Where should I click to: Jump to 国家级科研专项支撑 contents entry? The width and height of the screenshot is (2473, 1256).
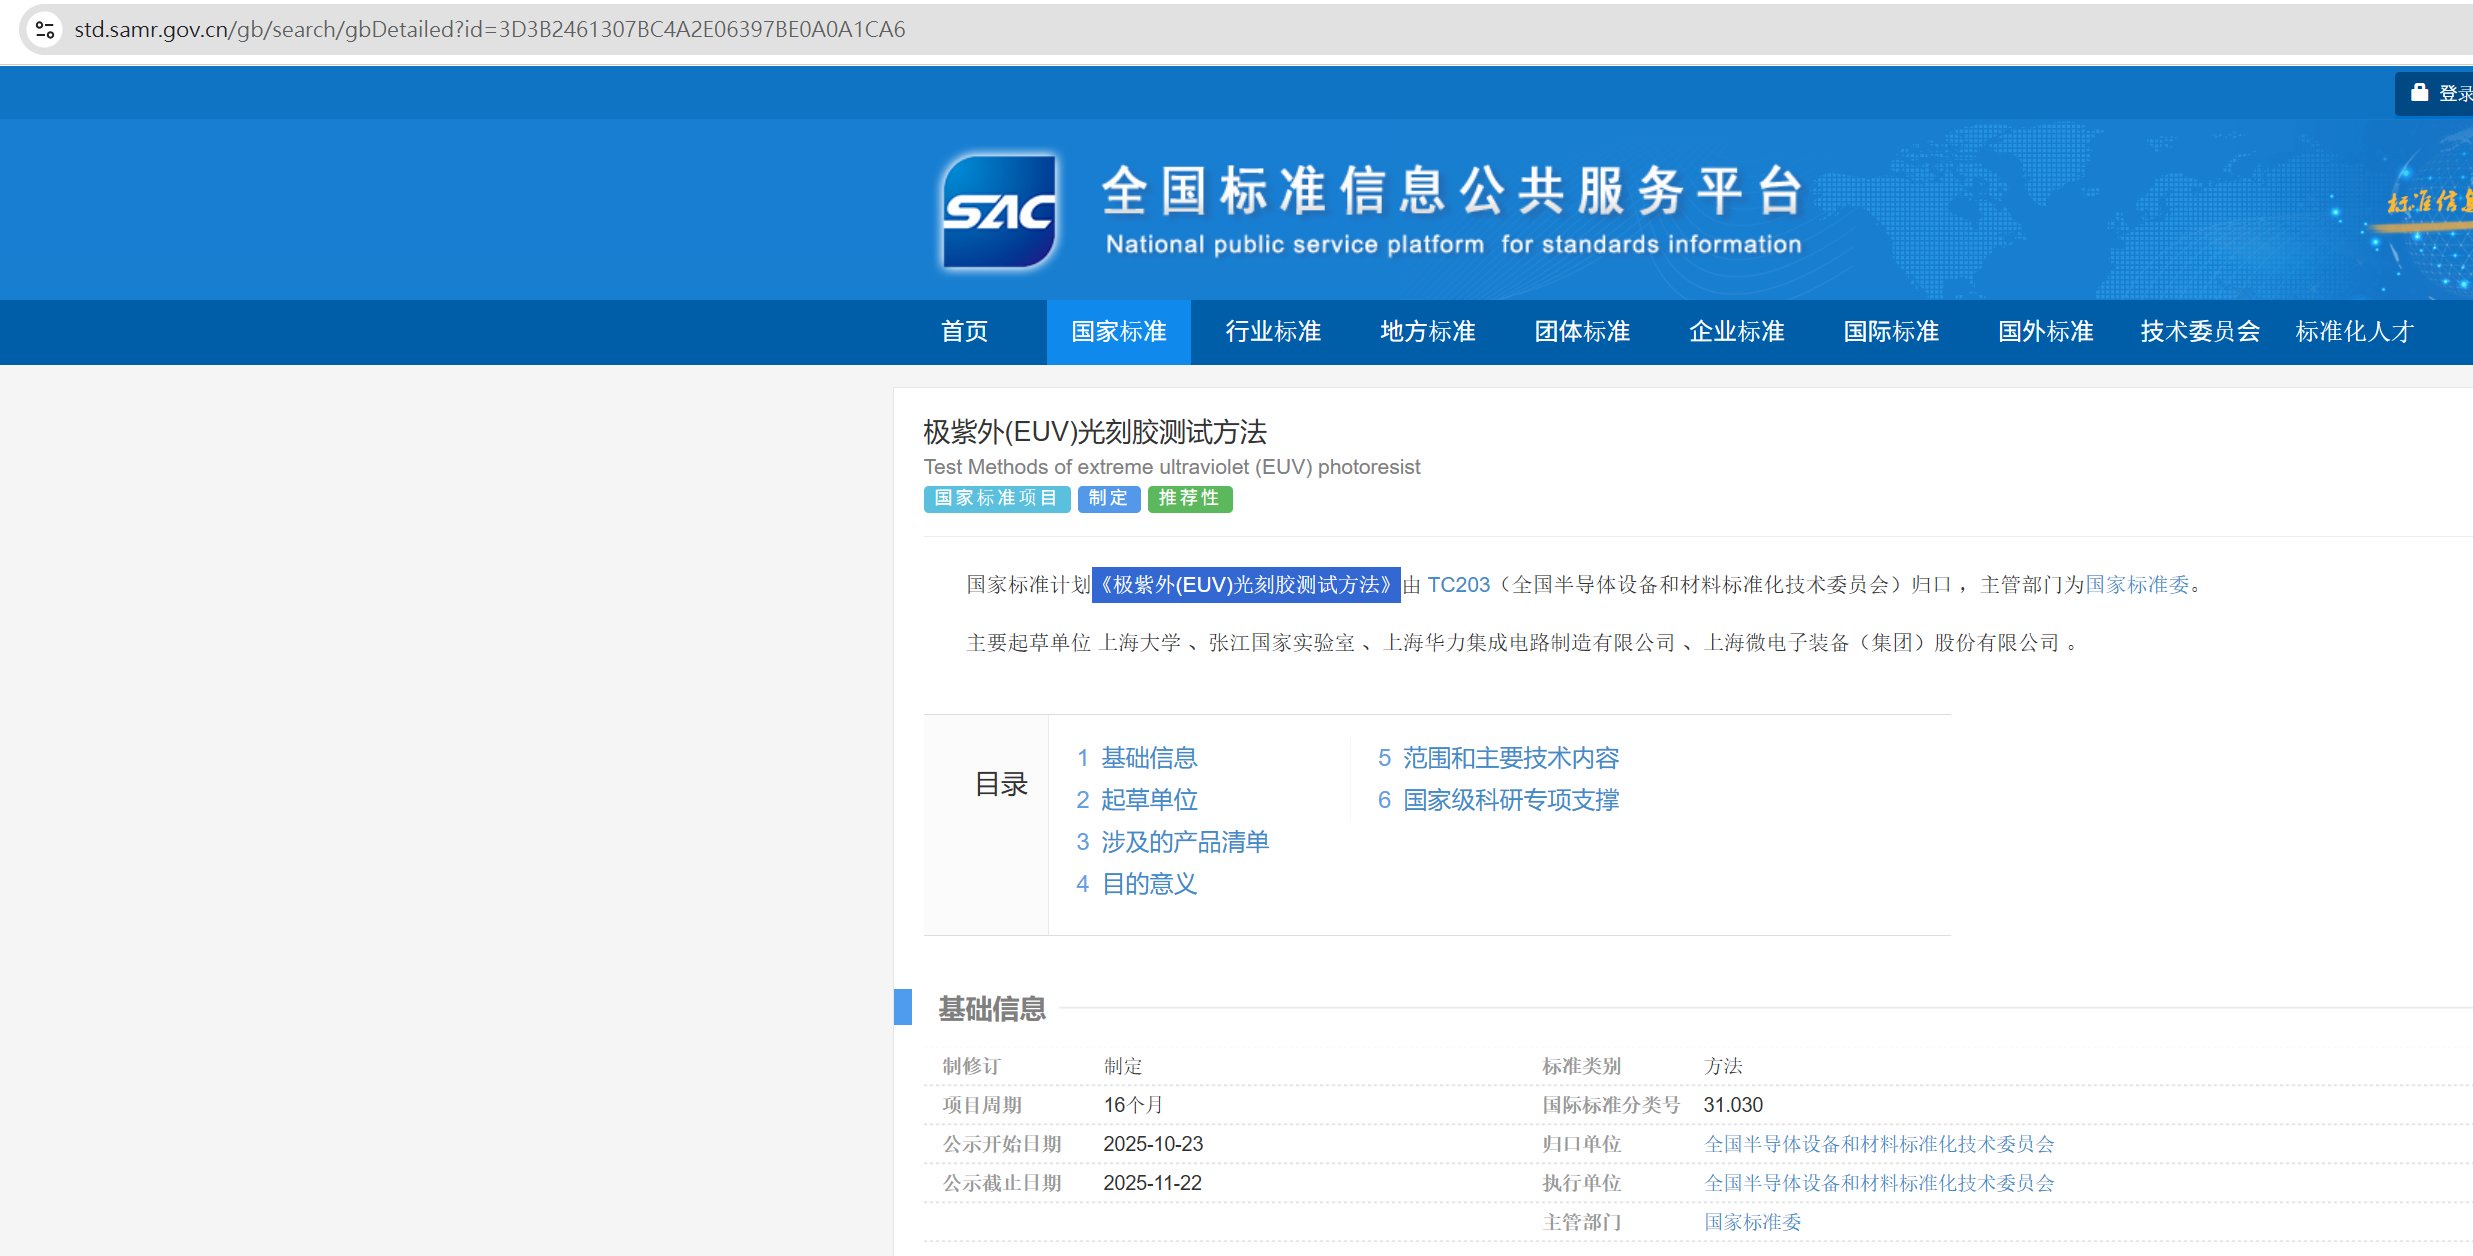1510,800
